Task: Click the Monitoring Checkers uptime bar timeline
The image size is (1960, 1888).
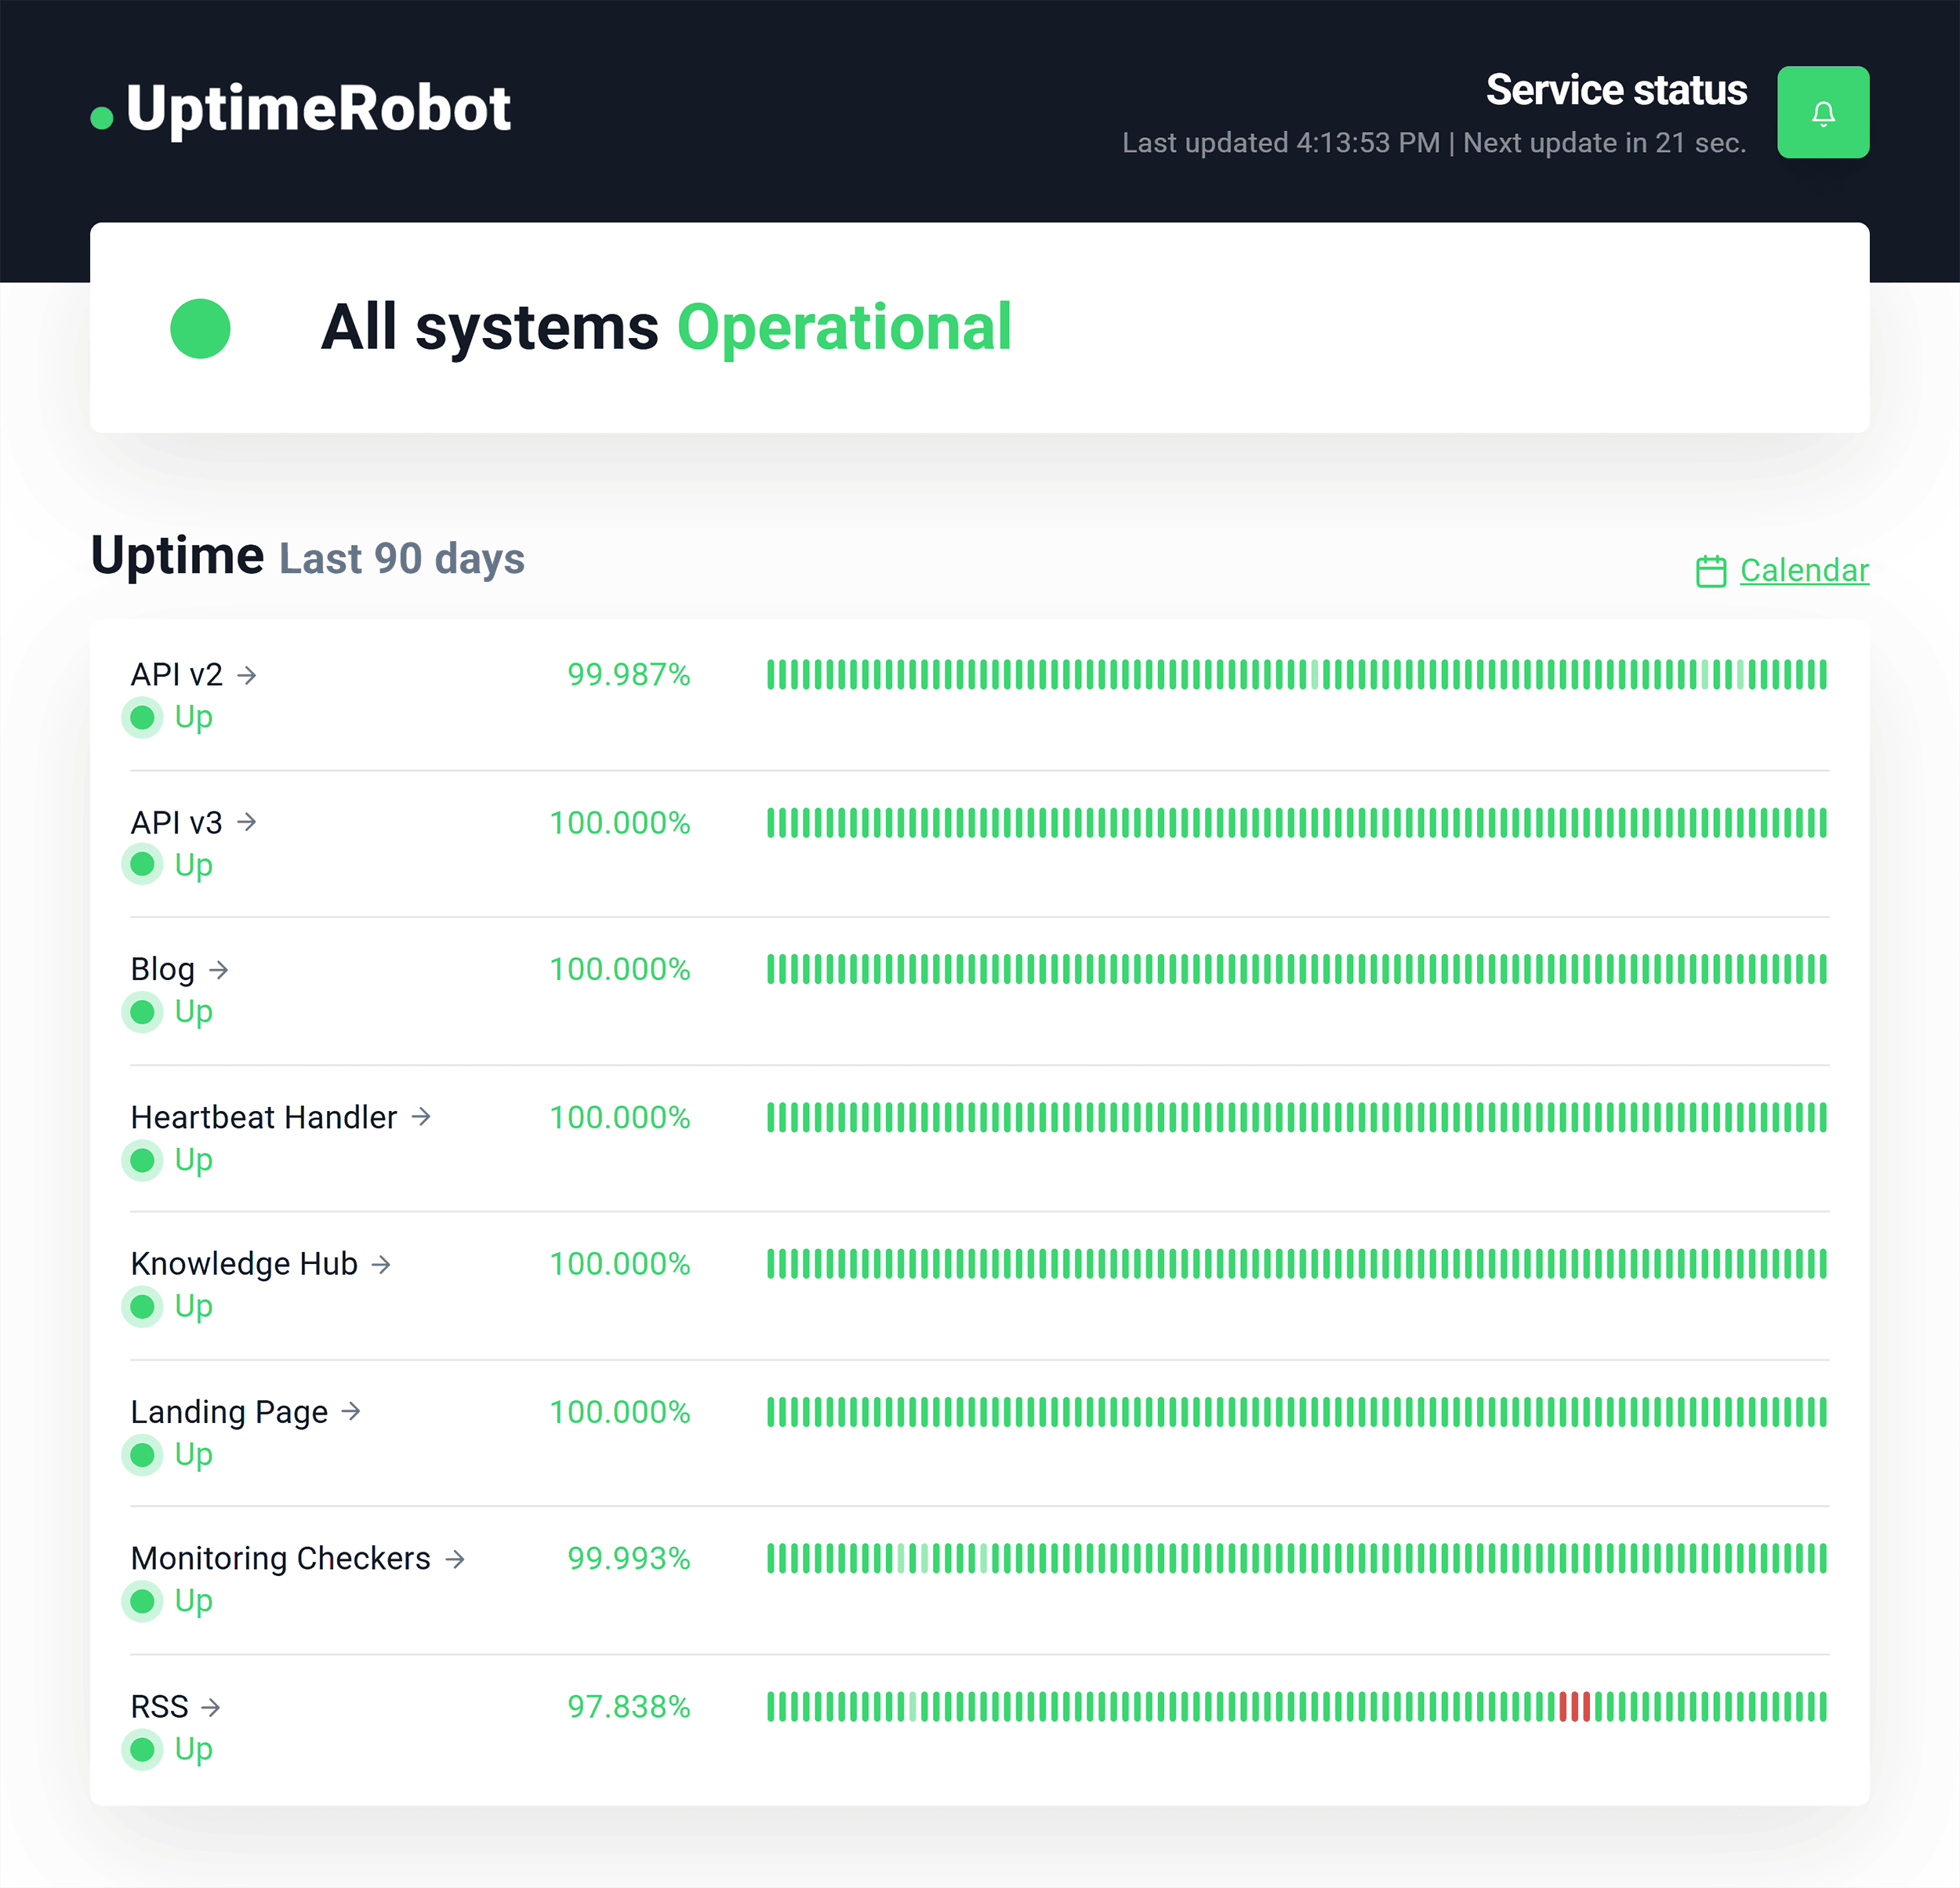Action: [x=1297, y=1558]
